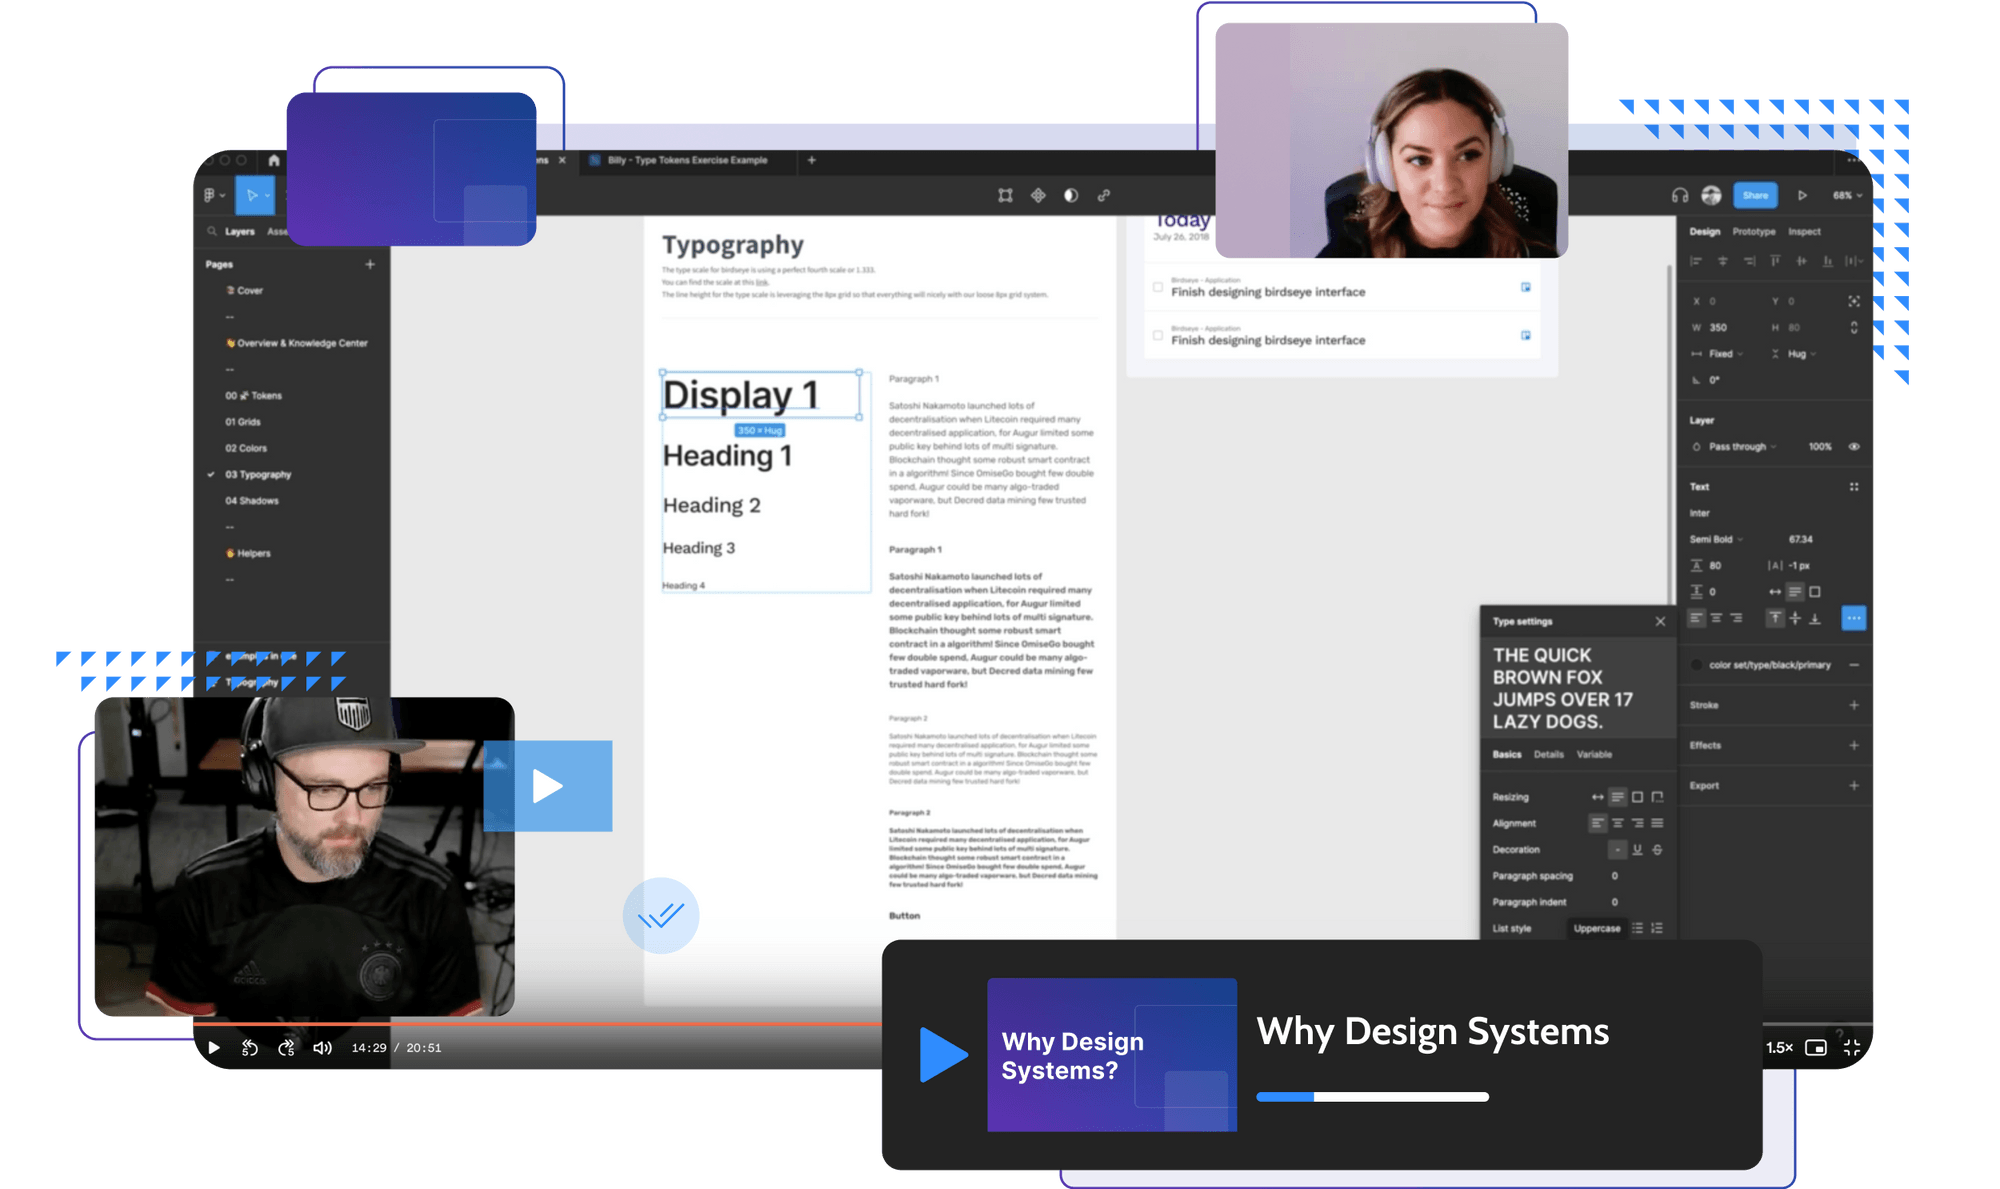The height and width of the screenshot is (1189, 2000).
Task: Select the 03 Typography page in the sidebar
Action: (x=258, y=474)
